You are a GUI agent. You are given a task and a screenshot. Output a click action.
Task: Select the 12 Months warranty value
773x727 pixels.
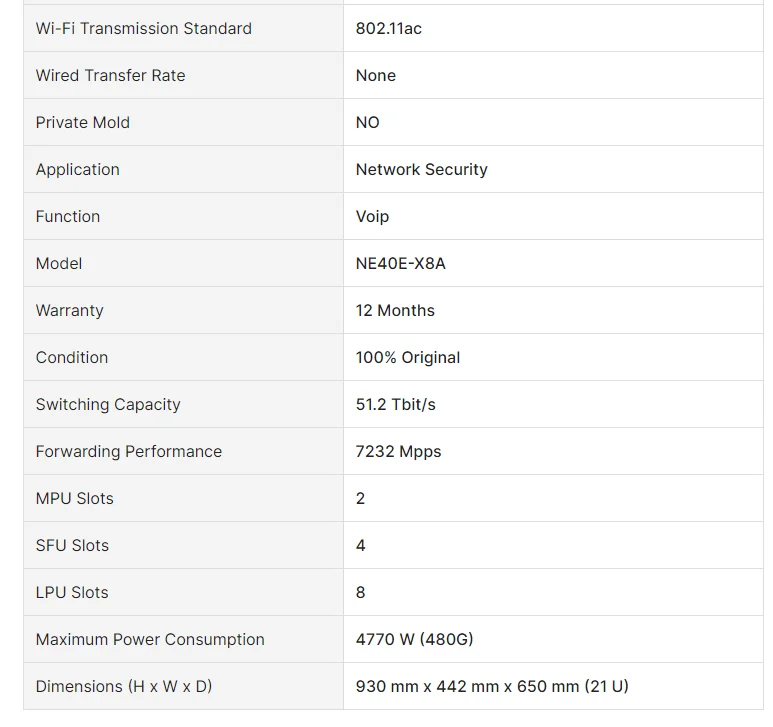point(395,311)
